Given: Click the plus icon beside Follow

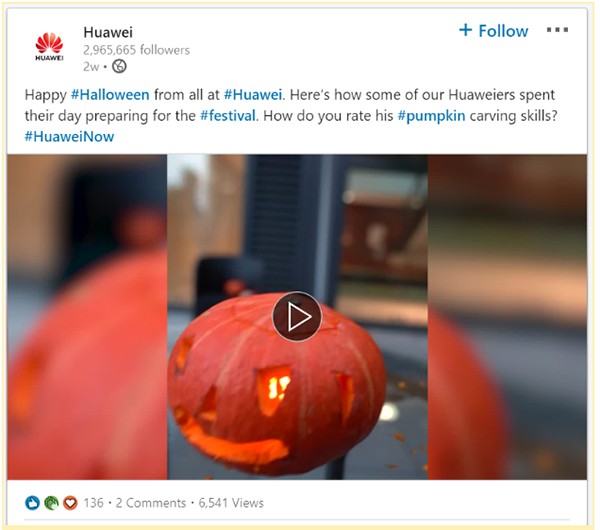Looking at the screenshot, I should coord(465,30).
